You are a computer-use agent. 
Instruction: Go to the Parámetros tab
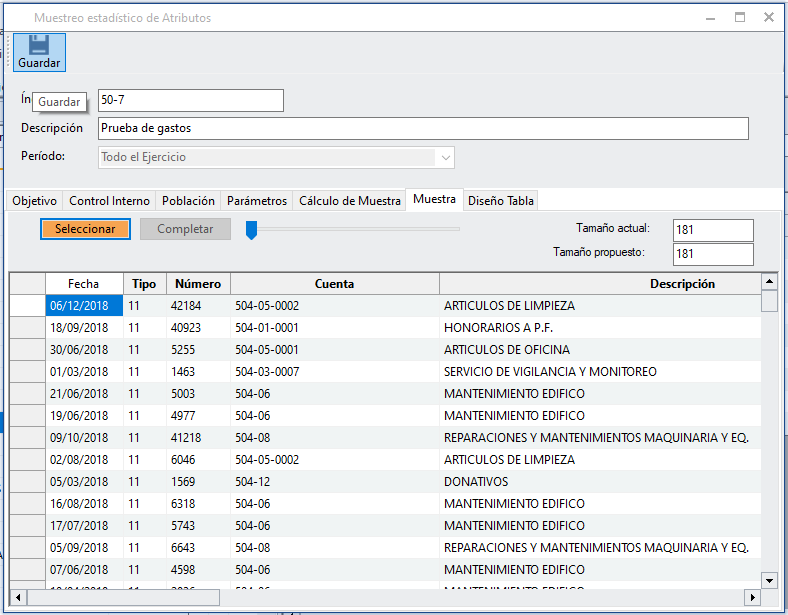tap(257, 201)
